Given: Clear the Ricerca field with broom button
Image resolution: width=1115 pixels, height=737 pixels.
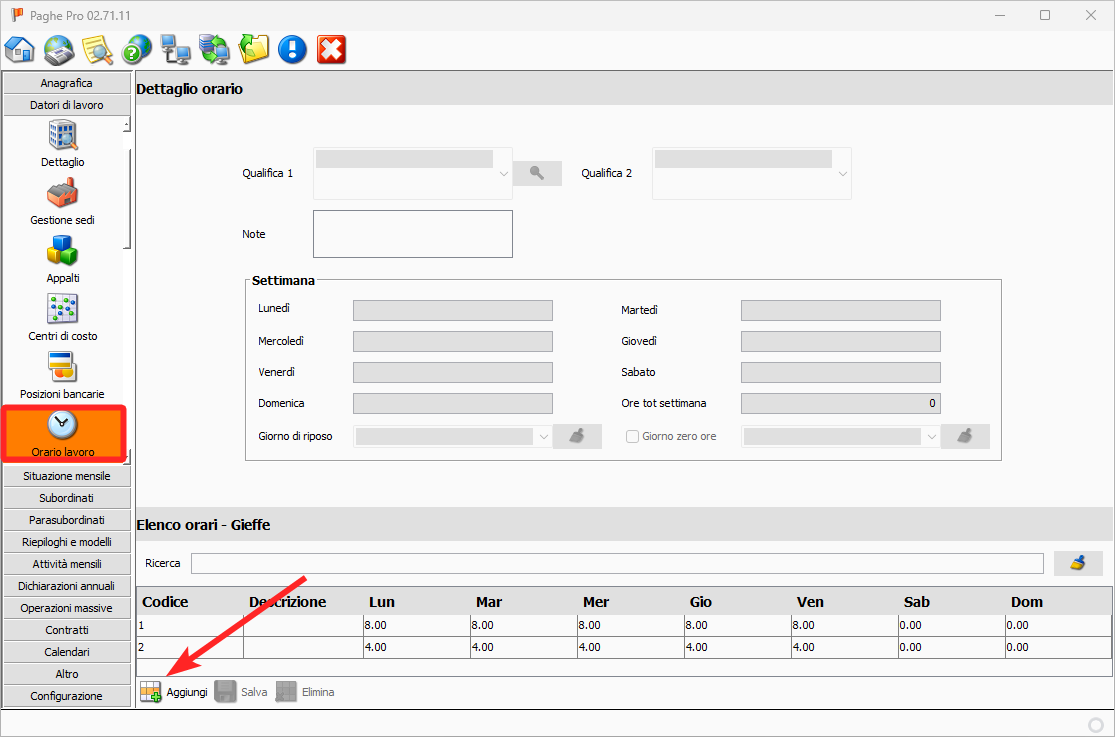Looking at the screenshot, I should point(1078,563).
